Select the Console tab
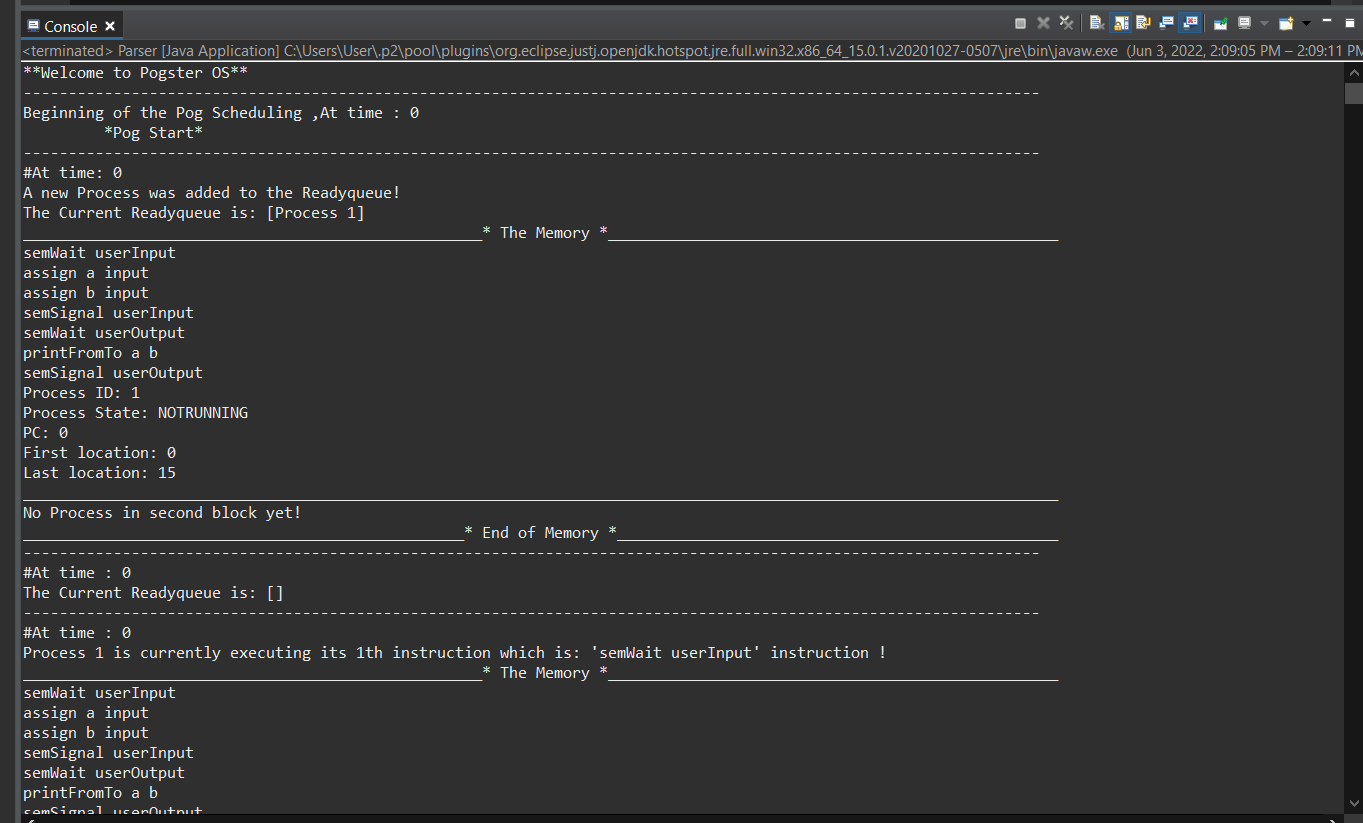Viewport: 1363px width, 823px height. pyautogui.click(x=70, y=26)
